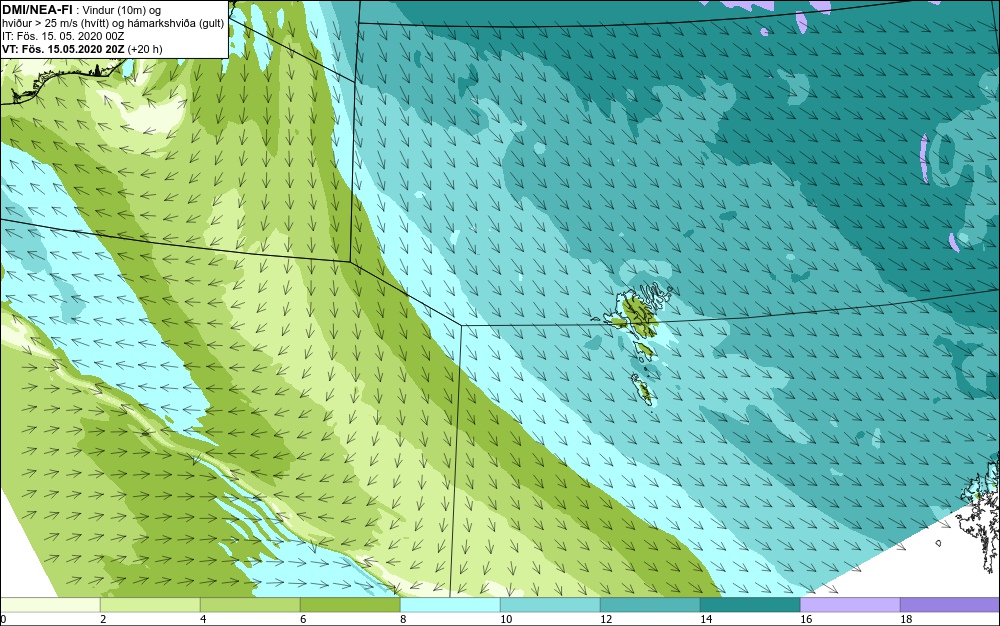
Task: Click the legend value label 10
Action: click(x=506, y=619)
